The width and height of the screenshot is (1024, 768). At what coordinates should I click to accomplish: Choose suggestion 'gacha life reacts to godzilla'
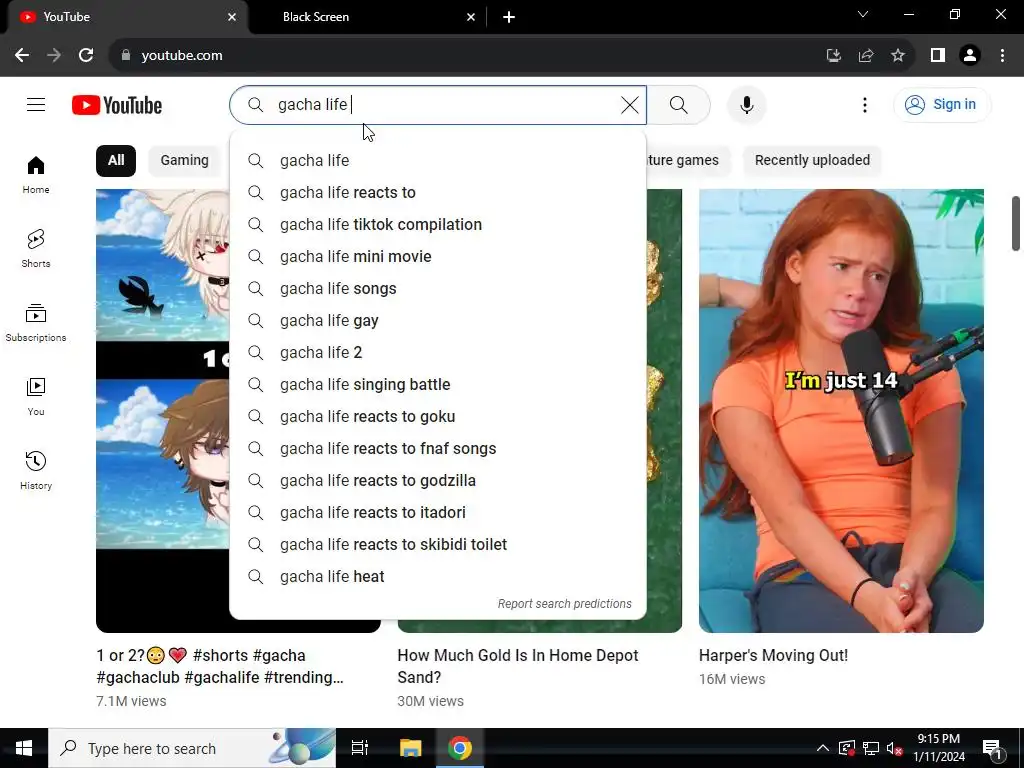(438, 481)
